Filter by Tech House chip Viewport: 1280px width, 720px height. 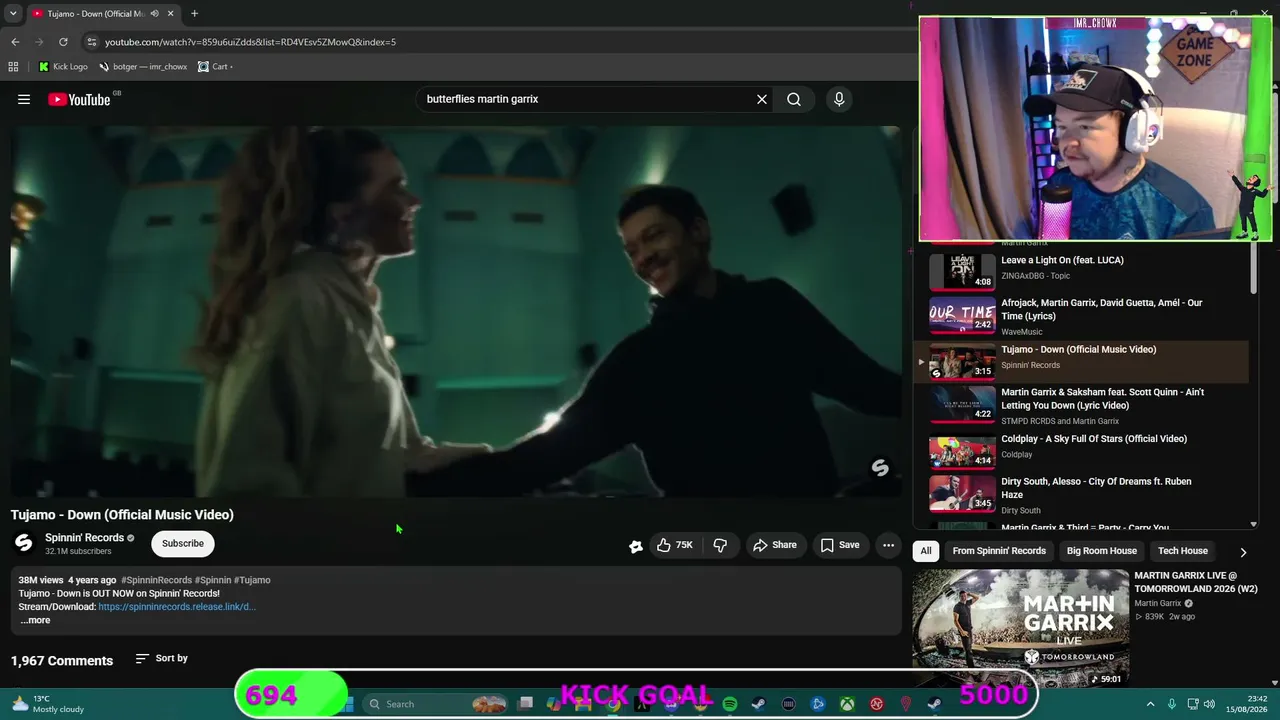1183,551
